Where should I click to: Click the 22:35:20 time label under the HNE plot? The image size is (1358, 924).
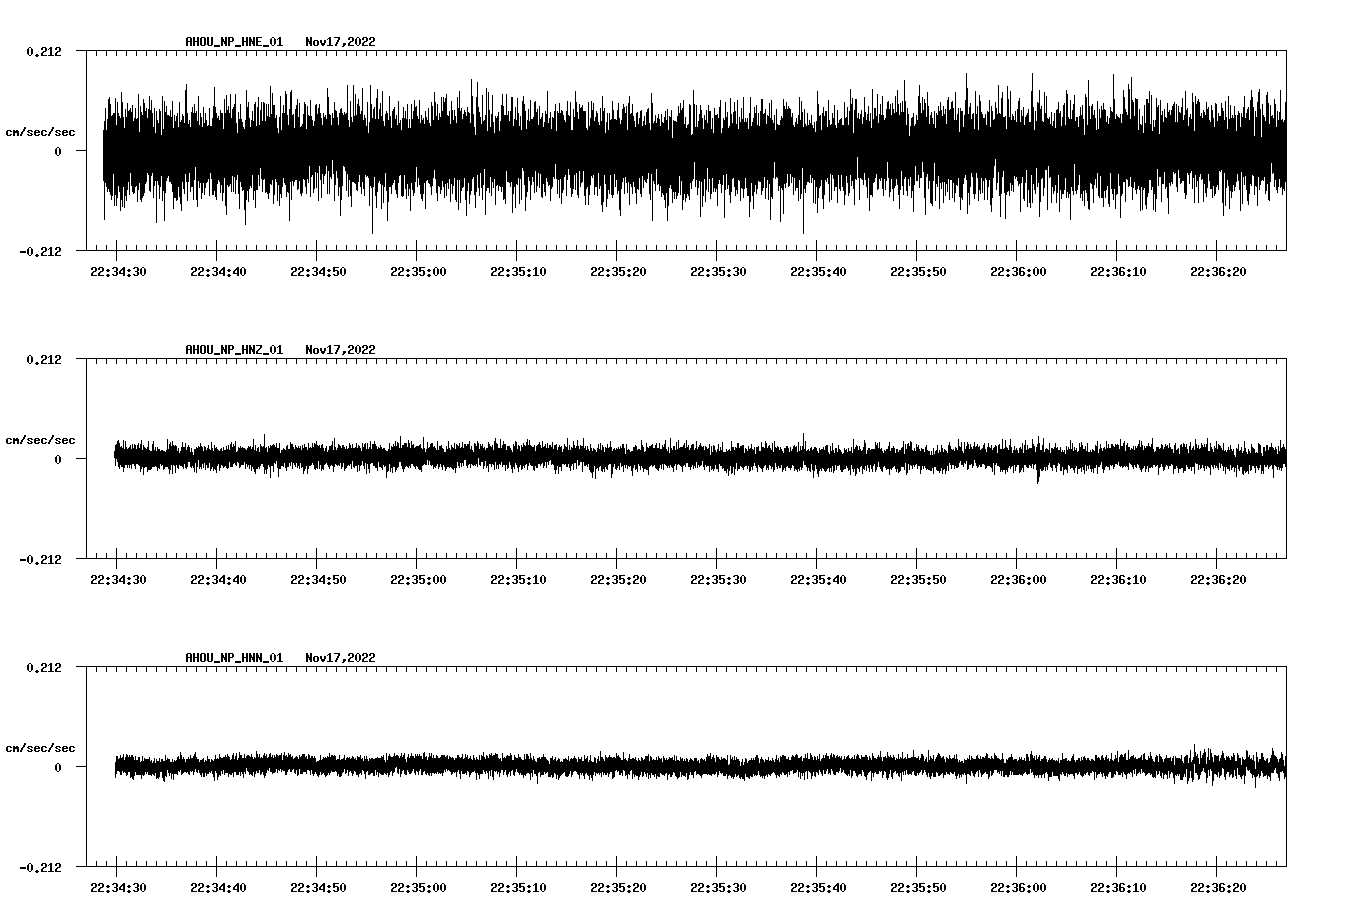pyautogui.click(x=618, y=272)
